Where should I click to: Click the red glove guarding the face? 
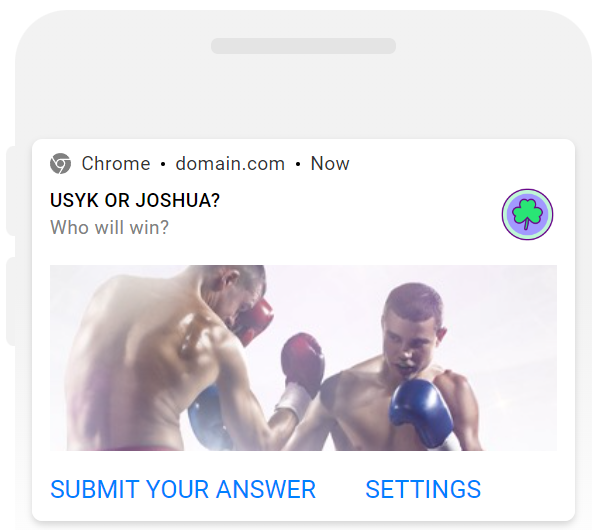click(x=252, y=320)
